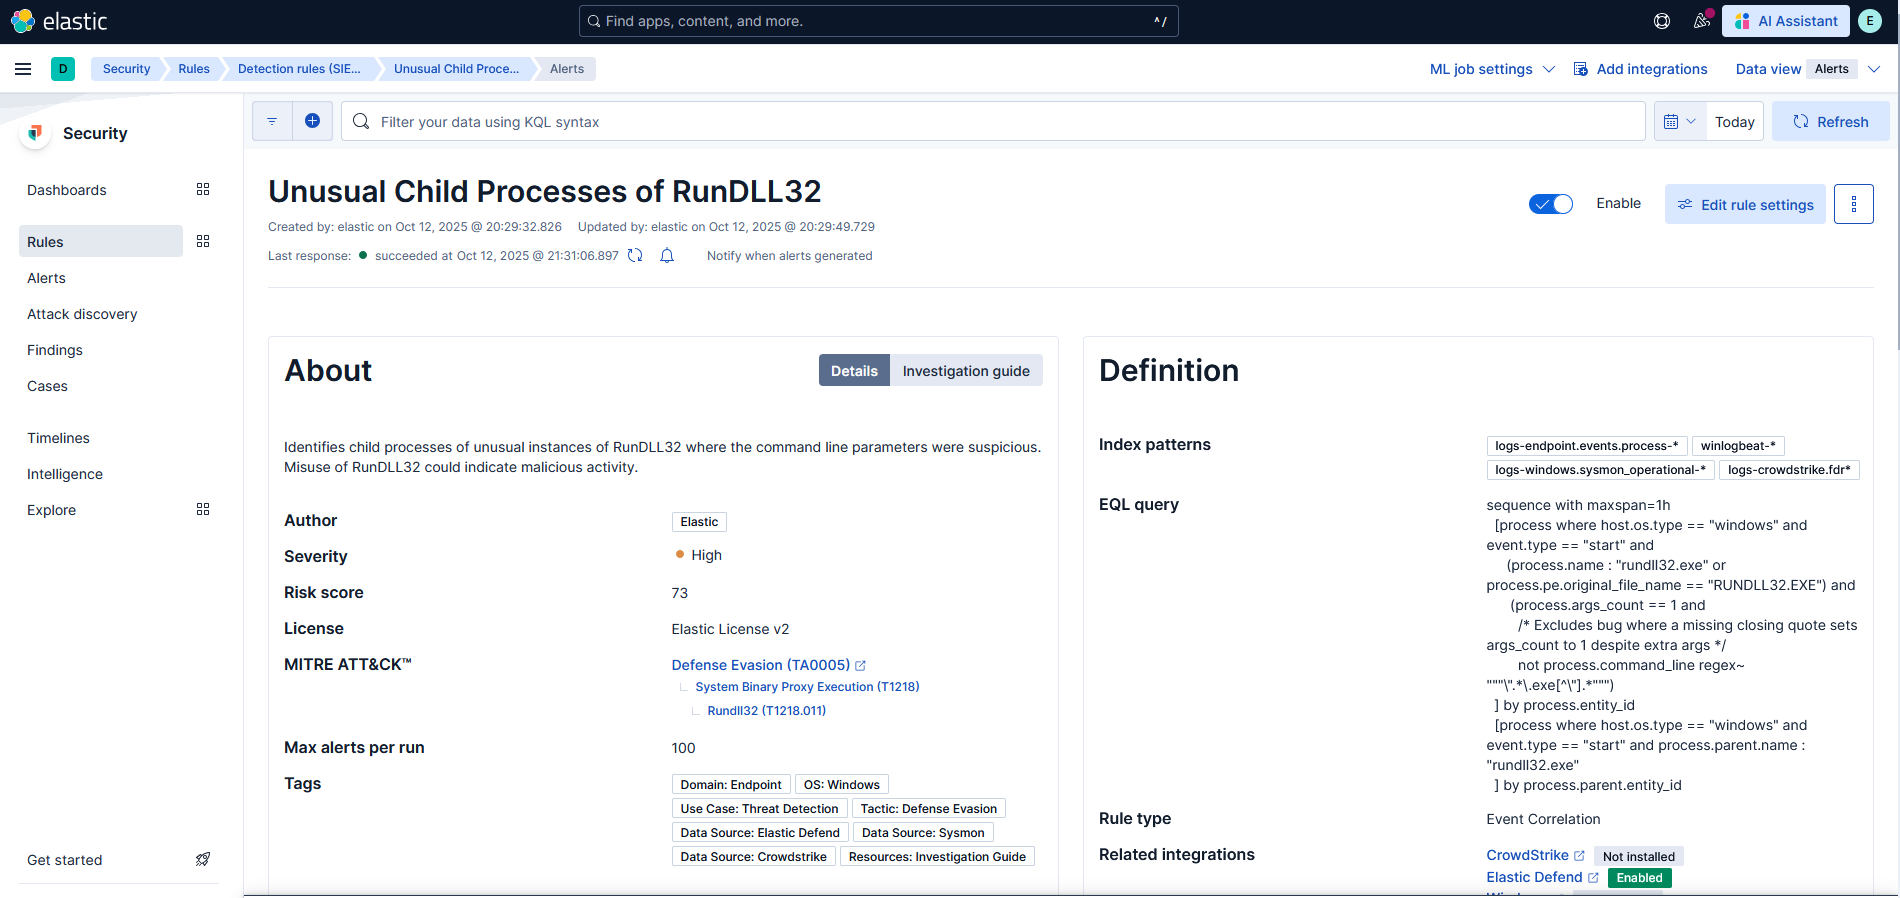Open the hamburger navigation menu
This screenshot has height=898, width=1900.
pos(23,69)
